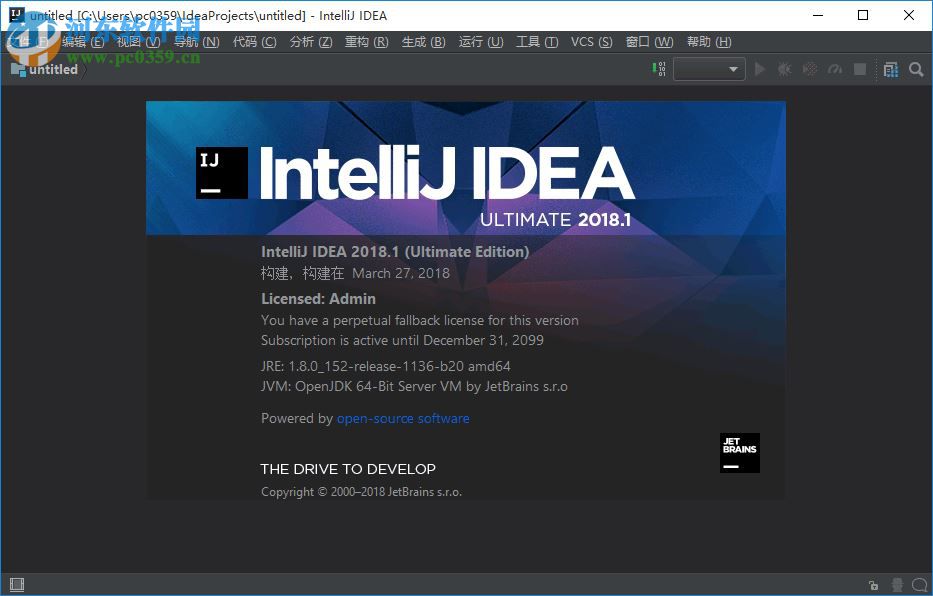
Task: Follow the open-source software link
Action: coord(403,418)
